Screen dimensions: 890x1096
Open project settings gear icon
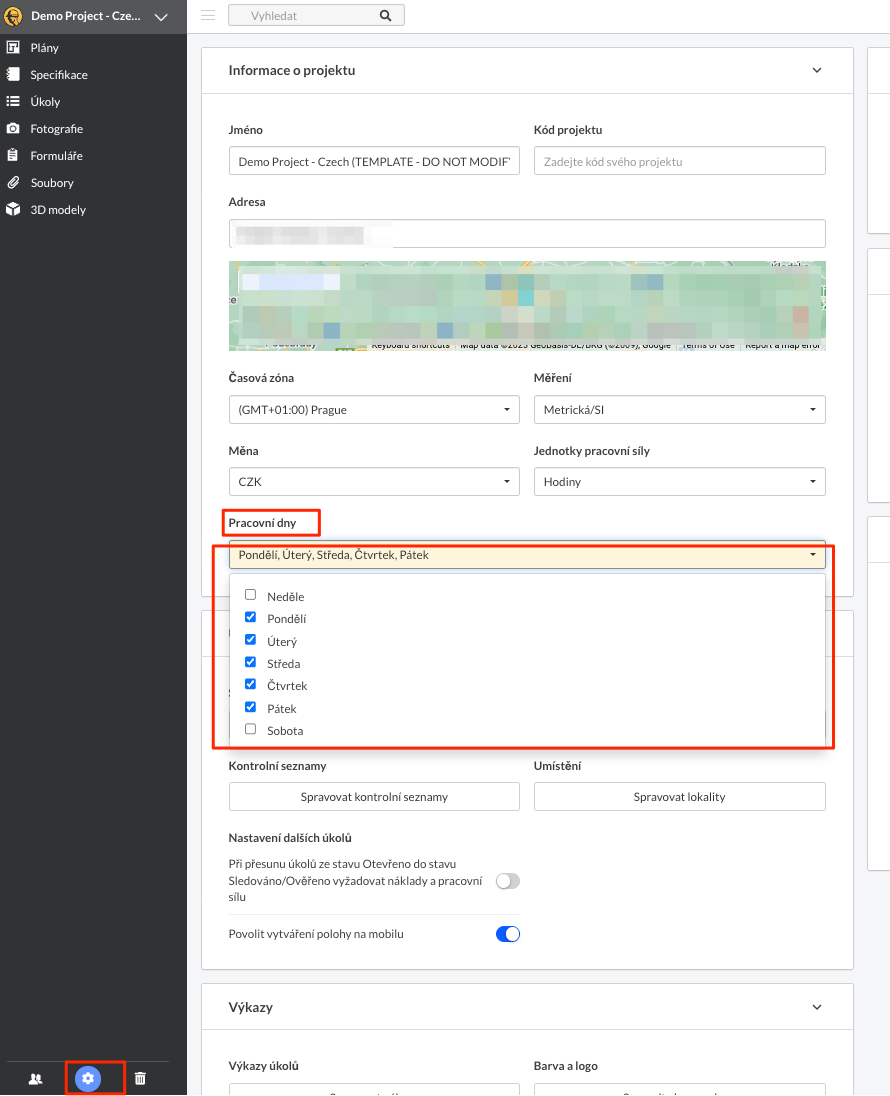pos(88,1079)
